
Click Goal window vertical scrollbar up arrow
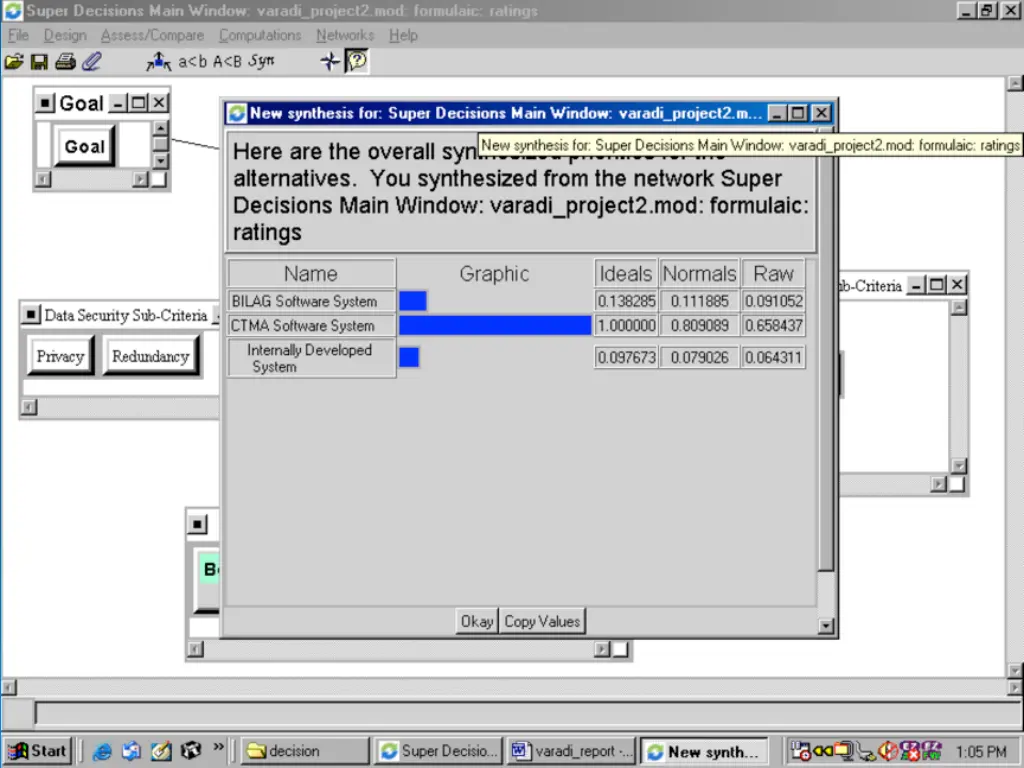161,127
